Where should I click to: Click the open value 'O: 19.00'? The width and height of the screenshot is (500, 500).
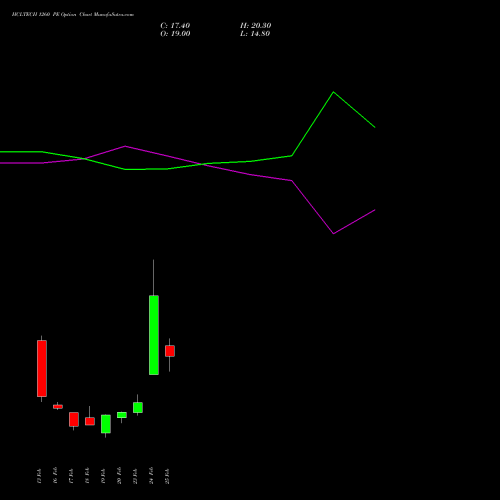click(x=175, y=34)
